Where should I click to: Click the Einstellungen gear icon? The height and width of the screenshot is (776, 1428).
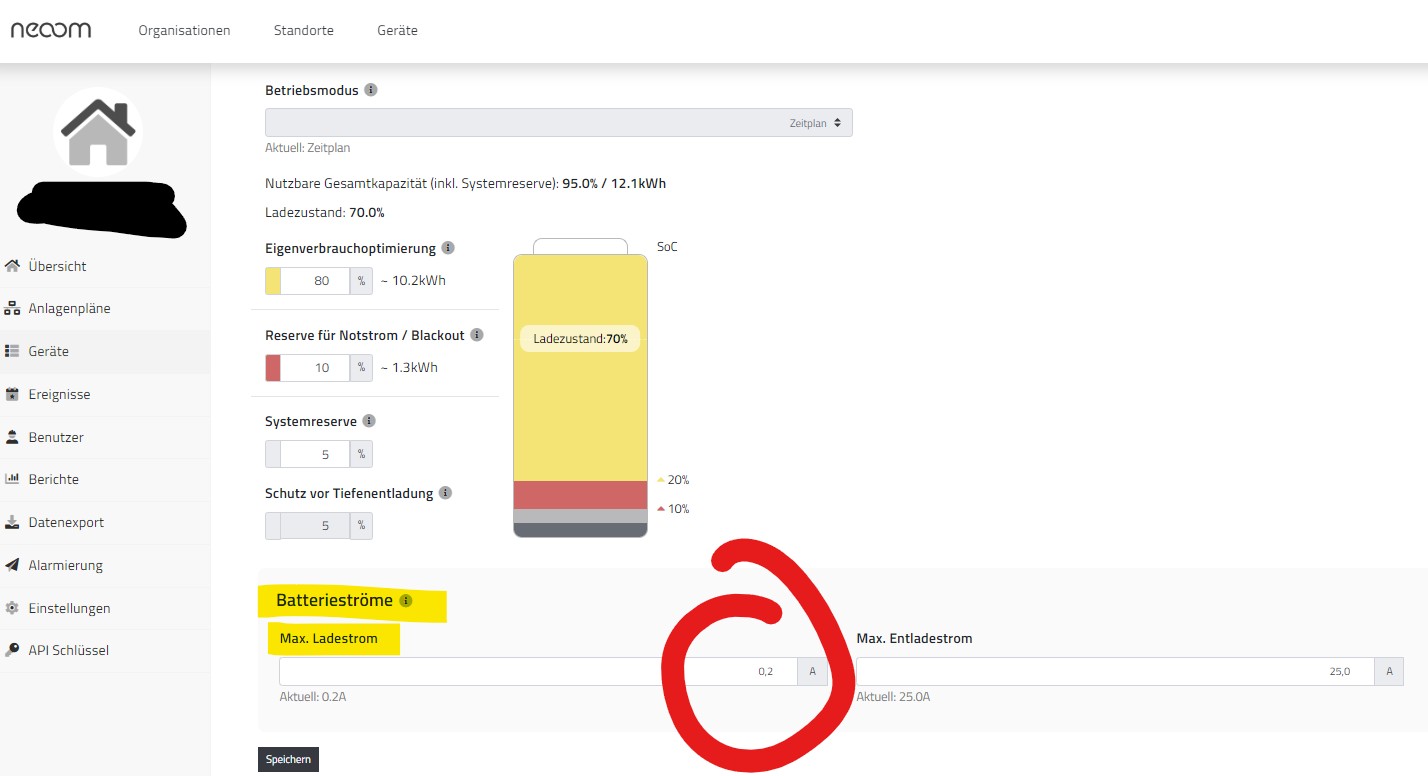[12, 608]
